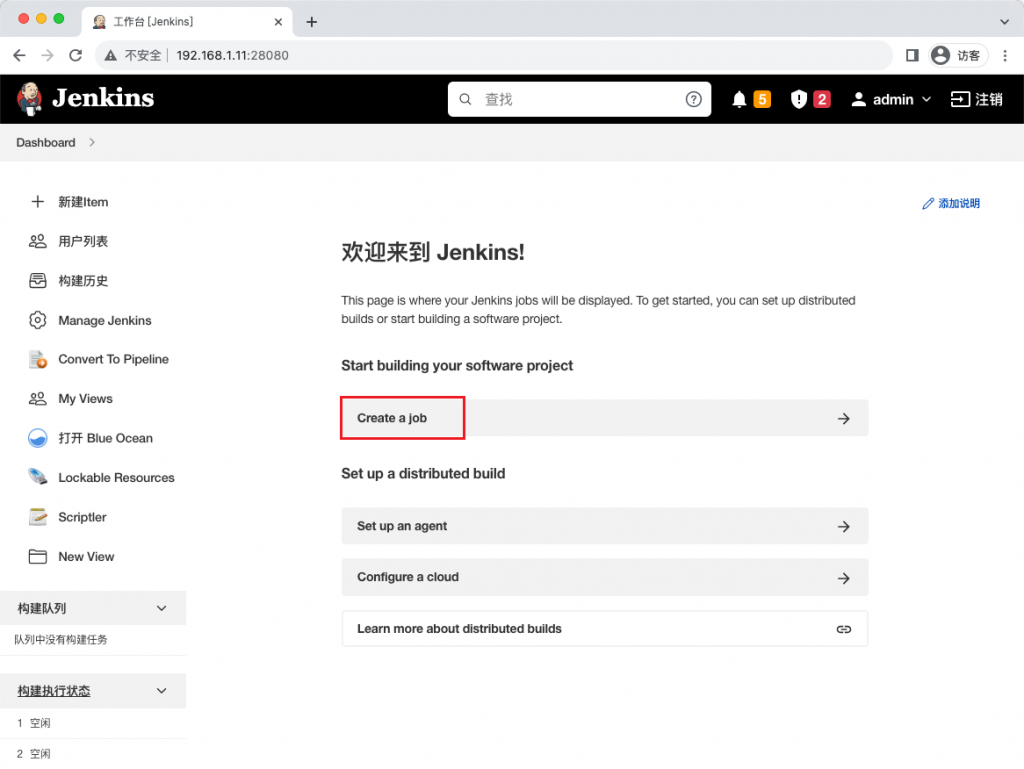This screenshot has width=1024, height=769.
Task: Open Learn more about distributed builds
Action: click(605, 629)
